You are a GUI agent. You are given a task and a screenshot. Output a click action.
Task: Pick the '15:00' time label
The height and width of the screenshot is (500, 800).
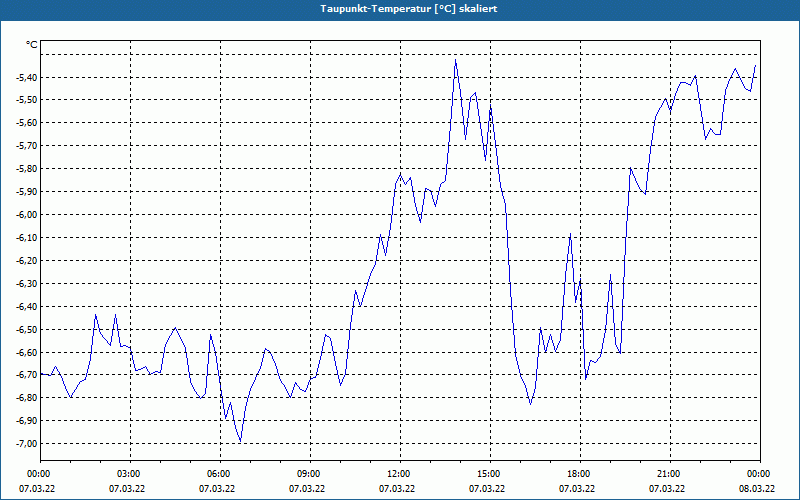coord(490,474)
